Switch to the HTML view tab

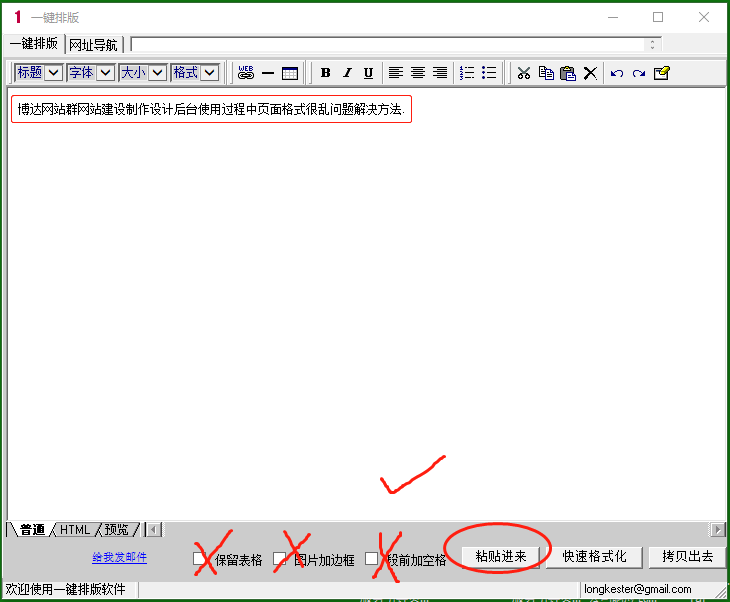[x=76, y=530]
